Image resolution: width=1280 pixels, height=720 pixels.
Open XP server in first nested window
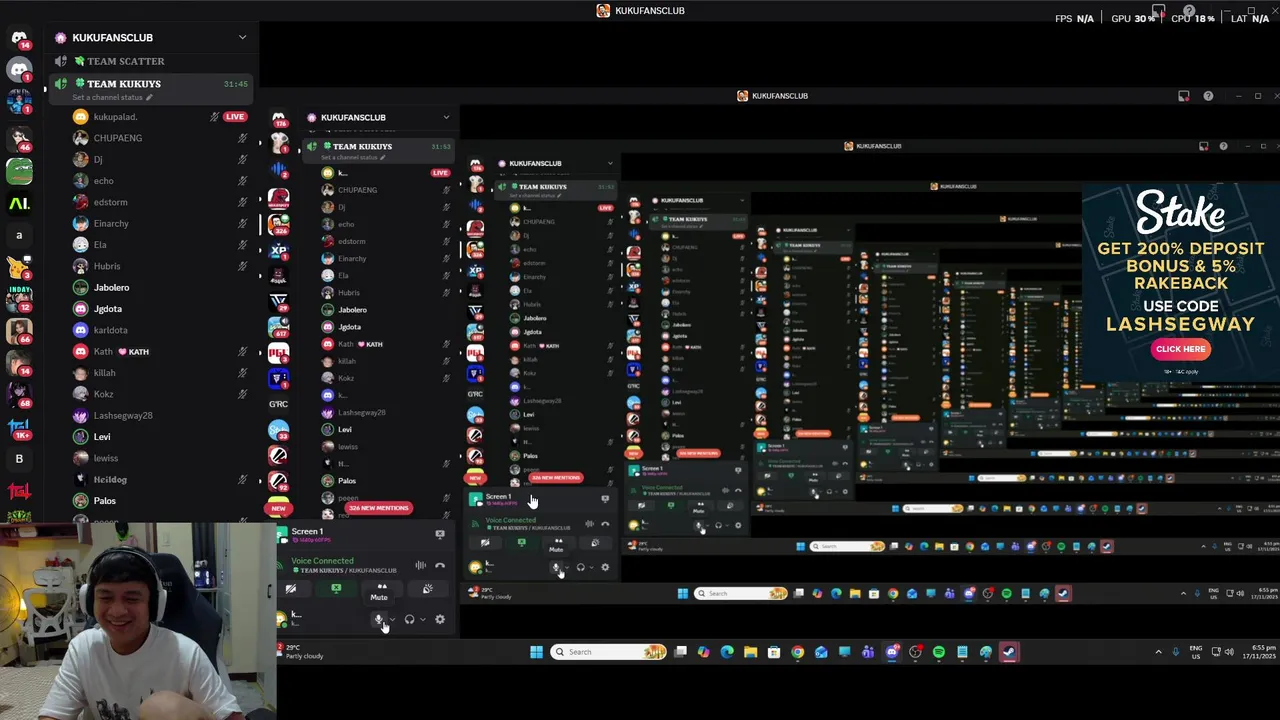click(279, 250)
